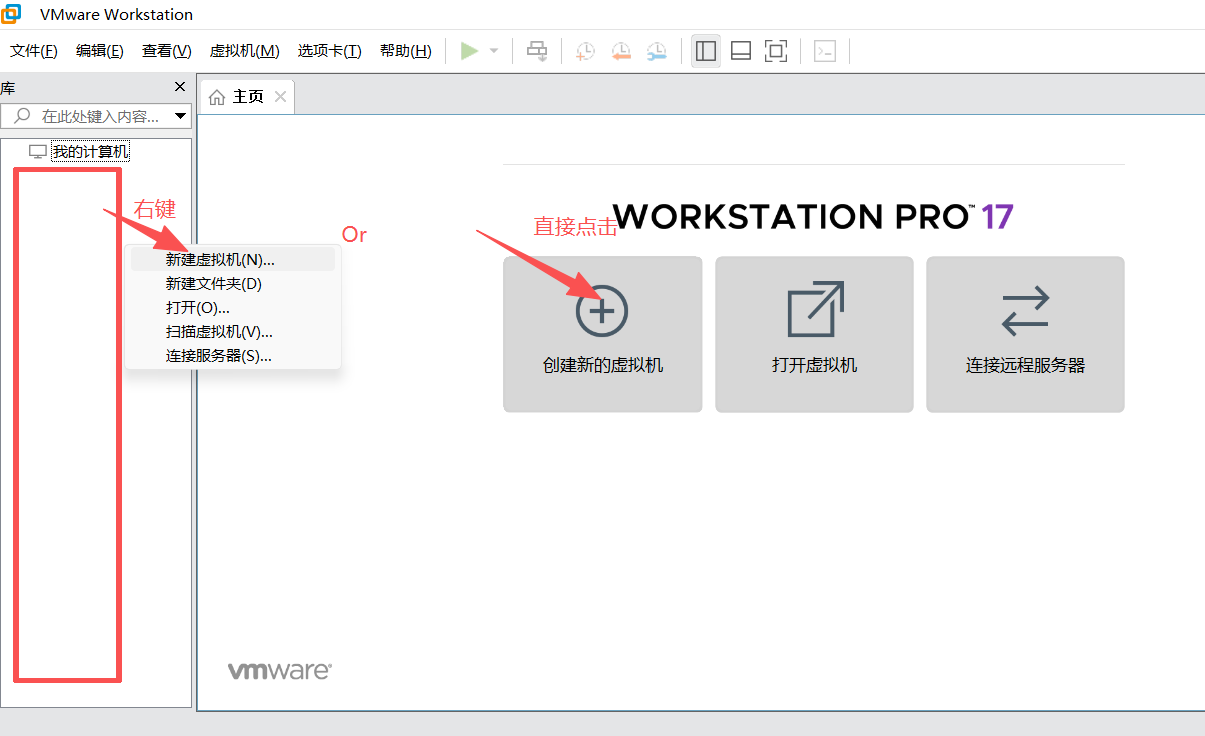Open the library search filter dropdown arrow

coord(181,116)
